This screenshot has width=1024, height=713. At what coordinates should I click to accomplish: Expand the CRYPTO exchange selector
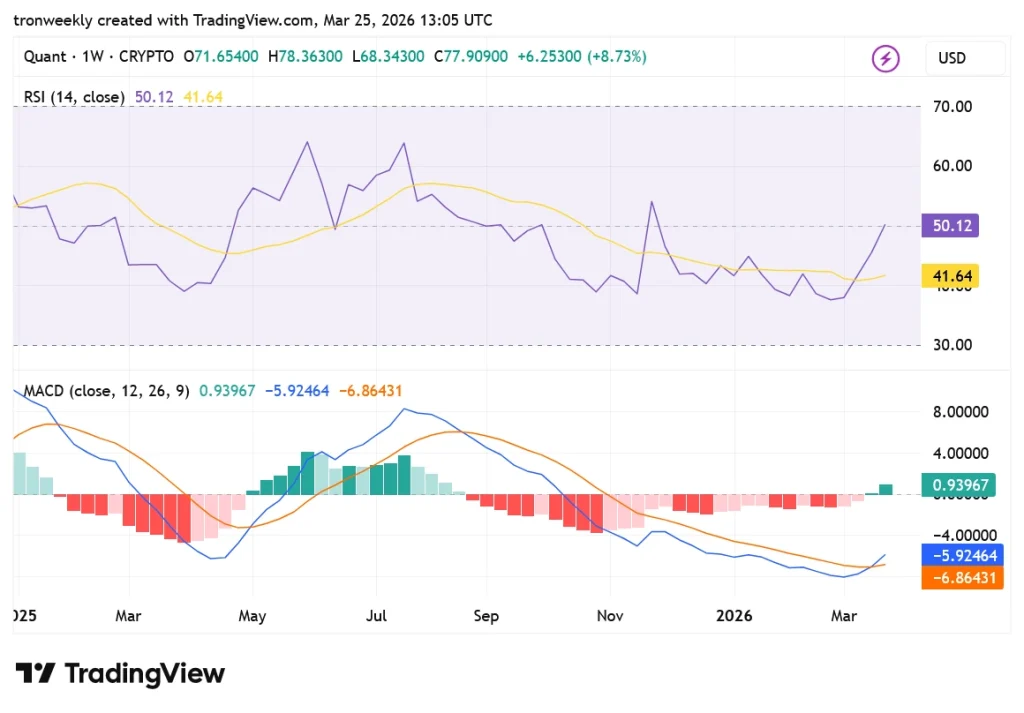(146, 57)
